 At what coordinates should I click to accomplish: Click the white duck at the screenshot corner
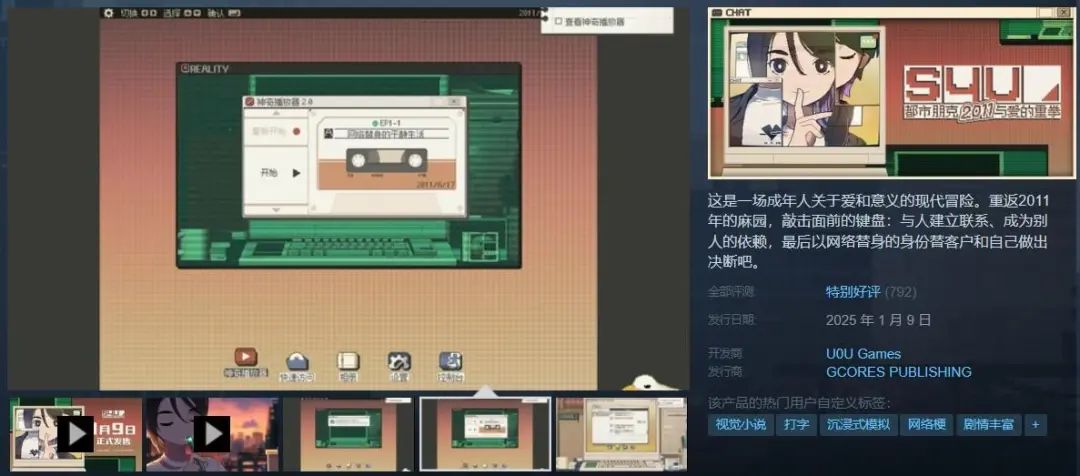pos(647,382)
